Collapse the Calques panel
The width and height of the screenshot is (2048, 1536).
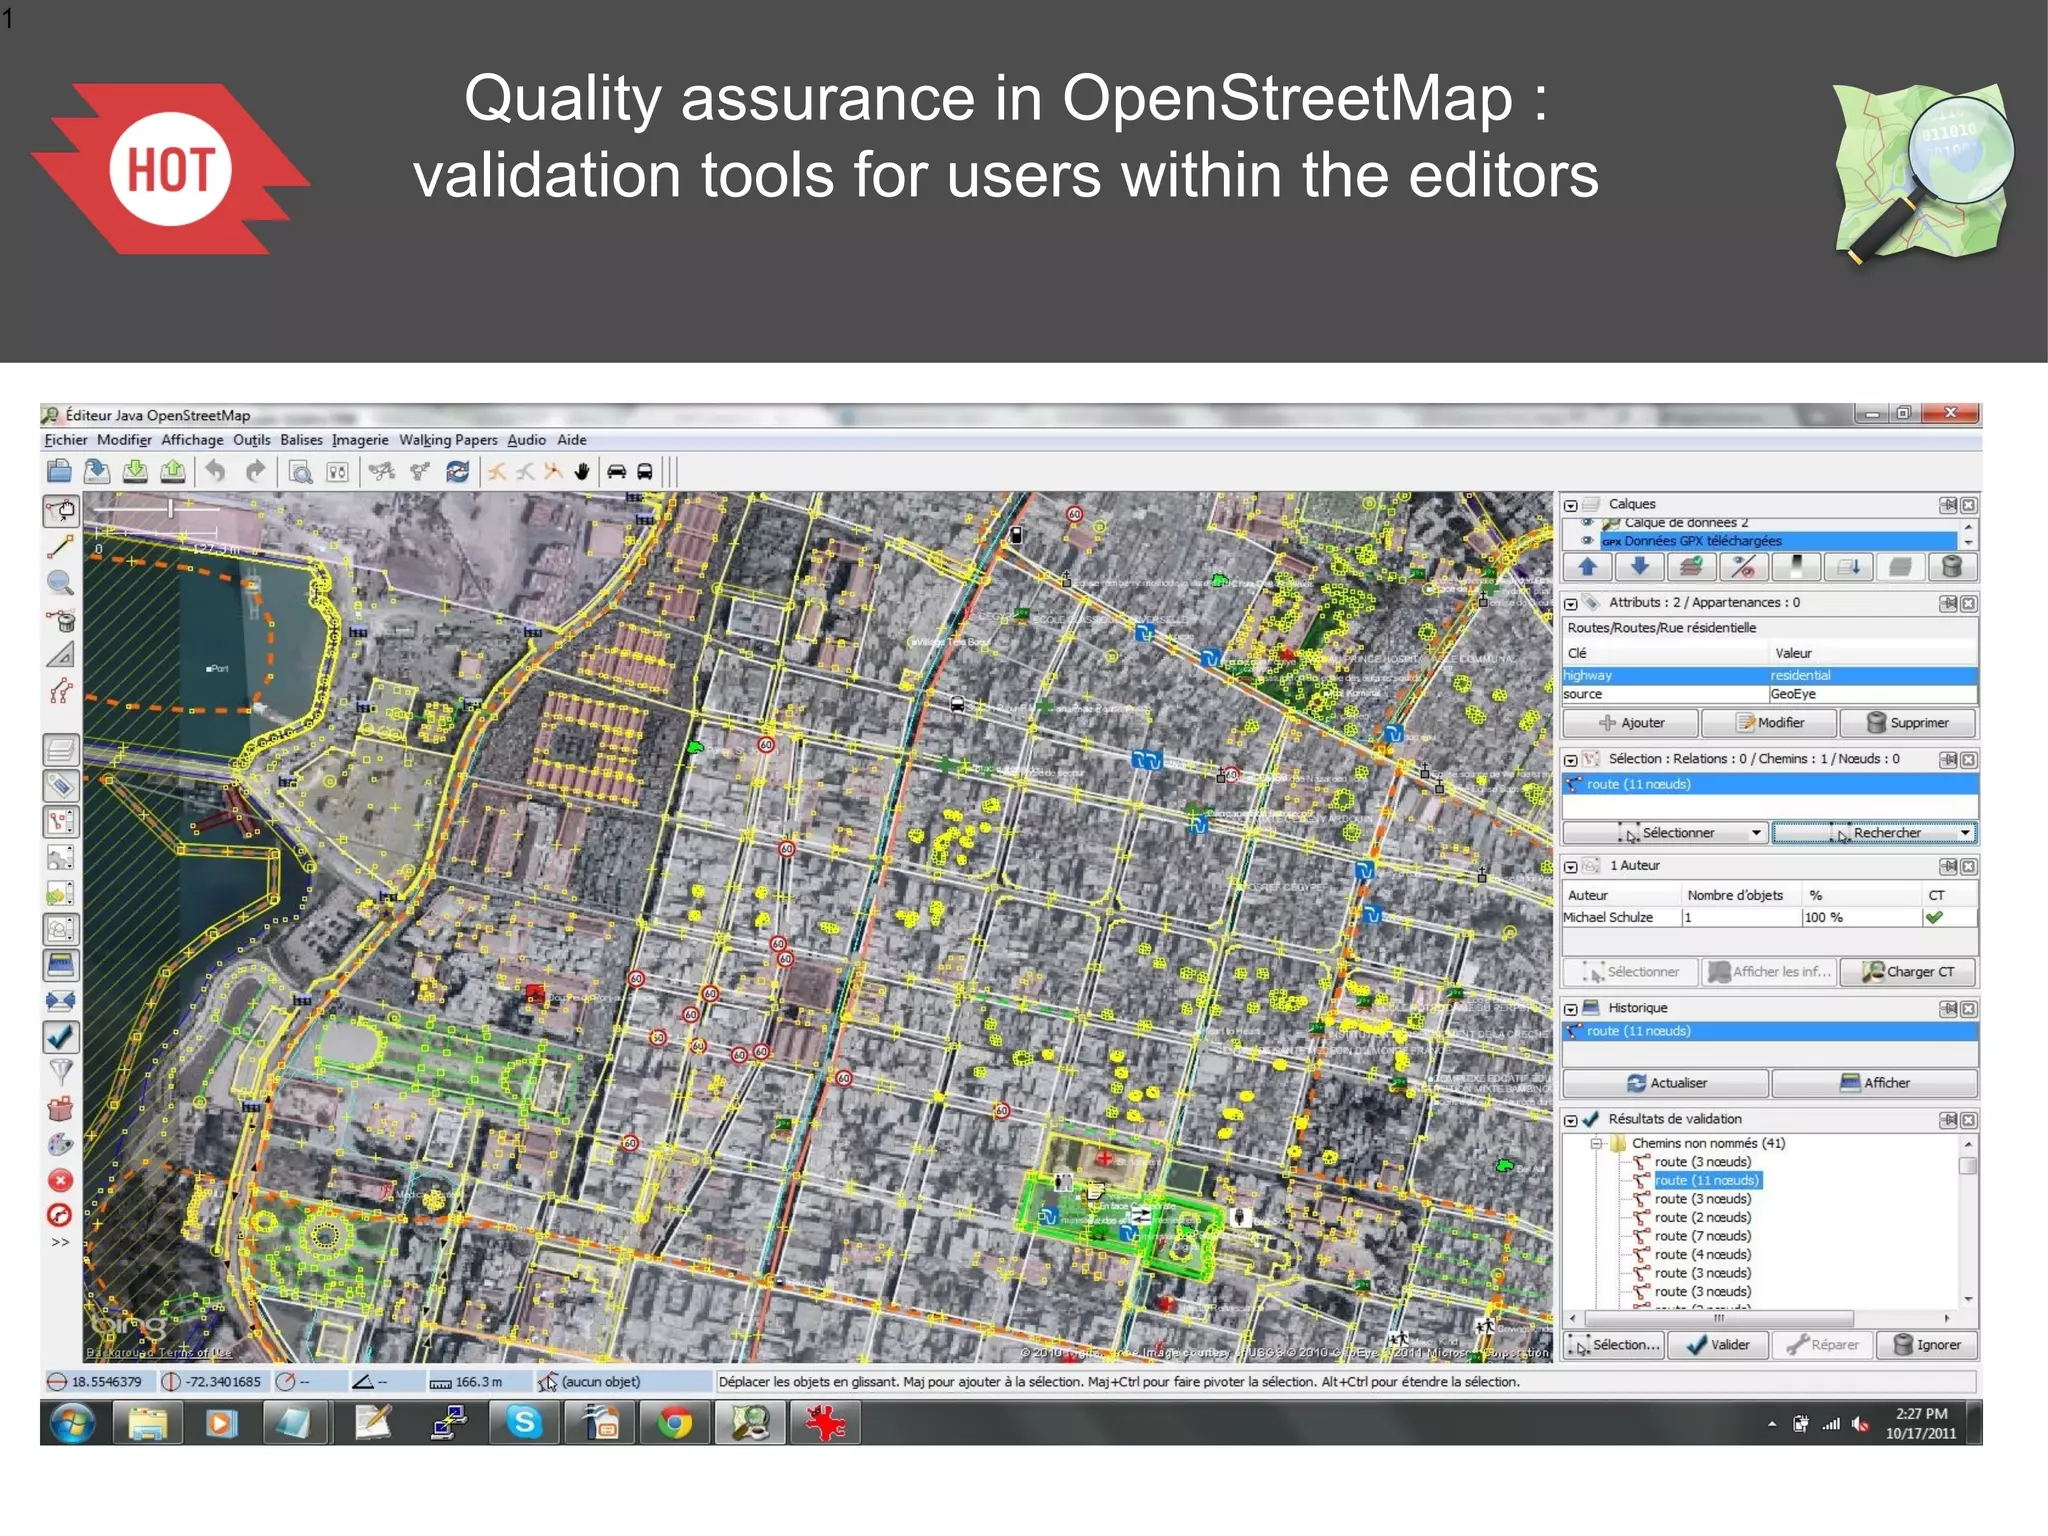point(1572,505)
